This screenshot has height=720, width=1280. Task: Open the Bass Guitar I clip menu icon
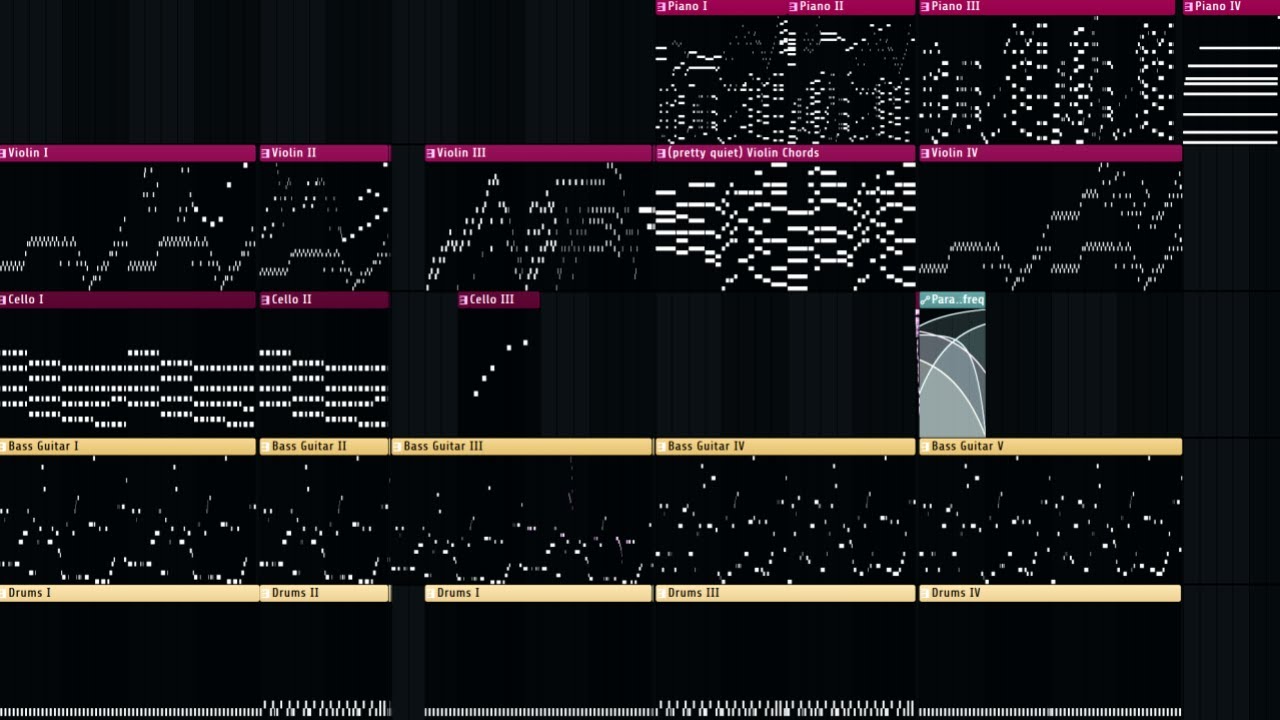click(x=3, y=446)
